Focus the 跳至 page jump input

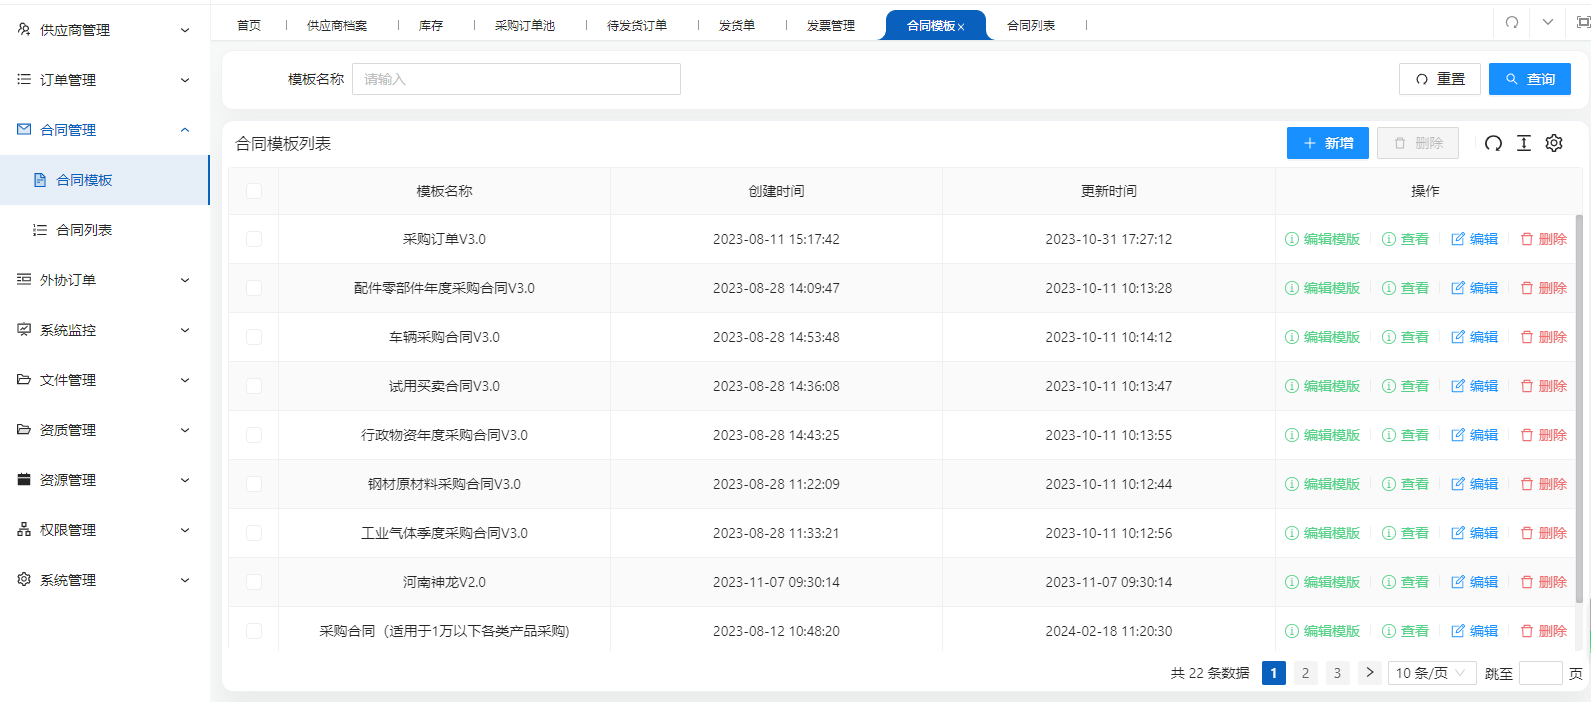[x=1540, y=673]
